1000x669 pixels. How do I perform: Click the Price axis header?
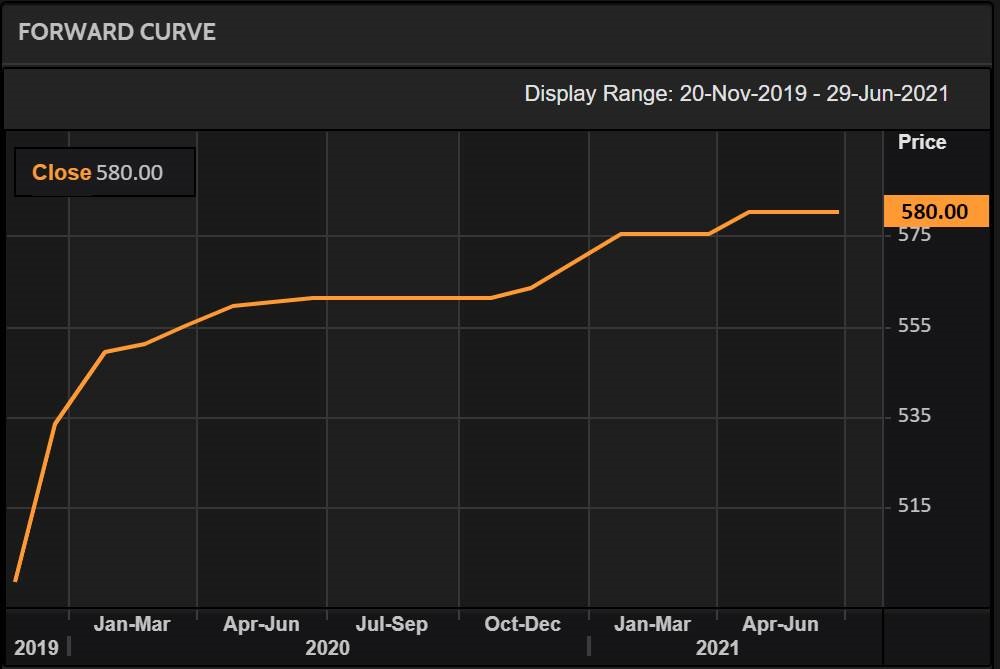[921, 142]
